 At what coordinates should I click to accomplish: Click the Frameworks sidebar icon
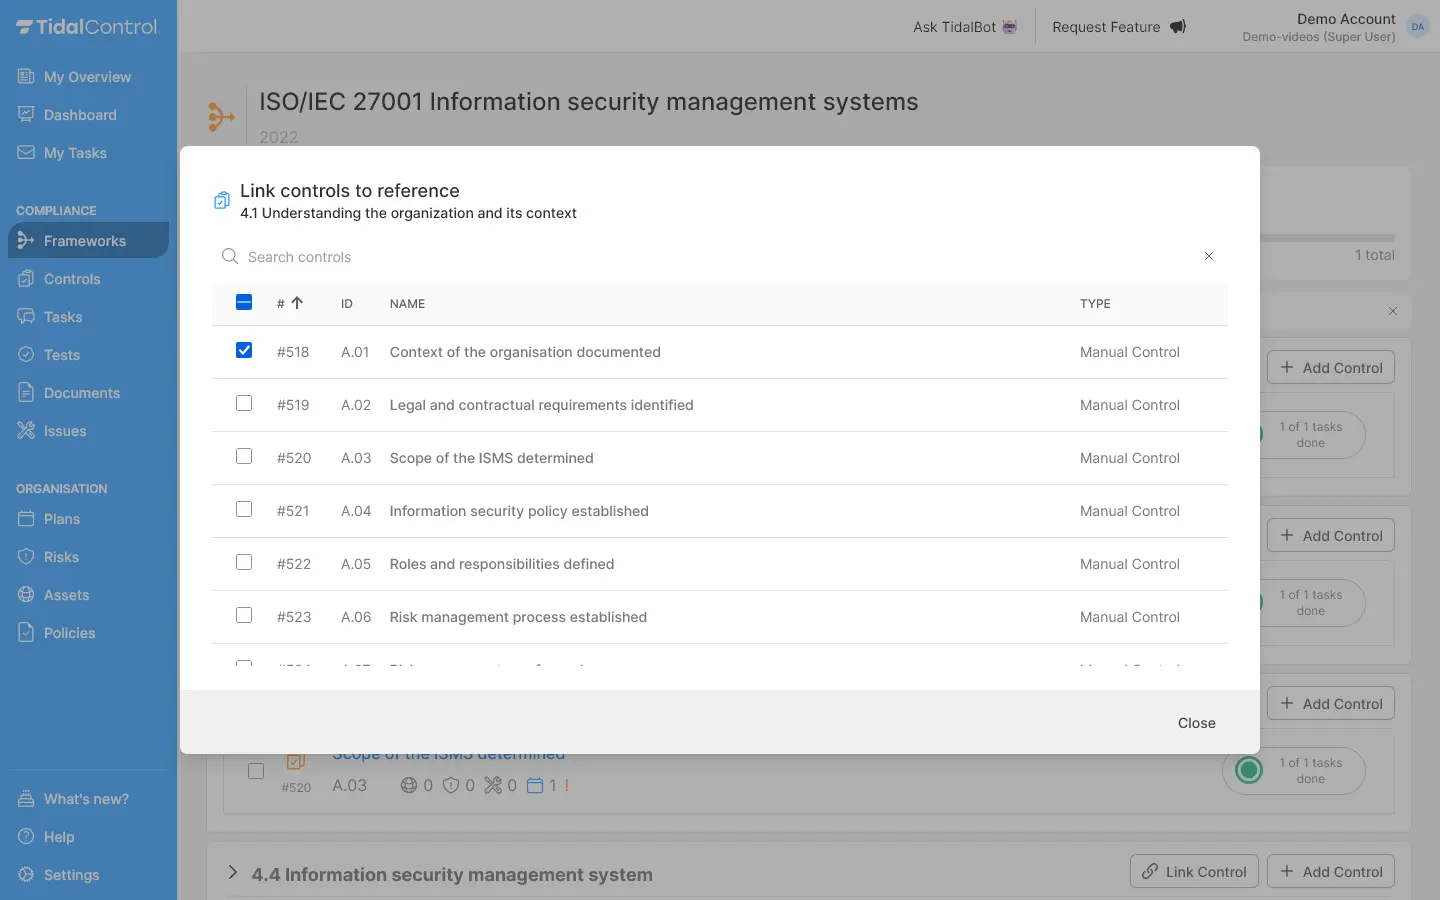[x=26, y=241]
